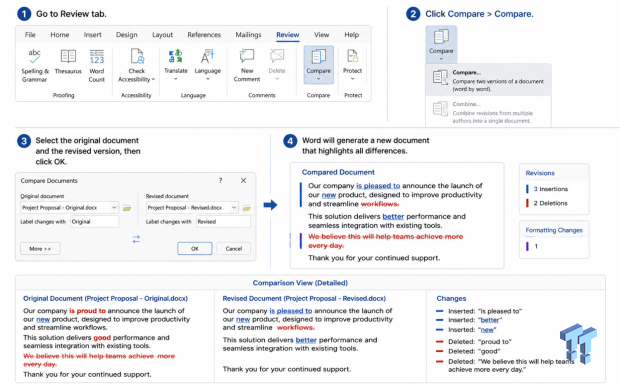Click the Original Document (Project Proposal - Original.docx) heading
This screenshot has height=385, width=620.
point(105,298)
